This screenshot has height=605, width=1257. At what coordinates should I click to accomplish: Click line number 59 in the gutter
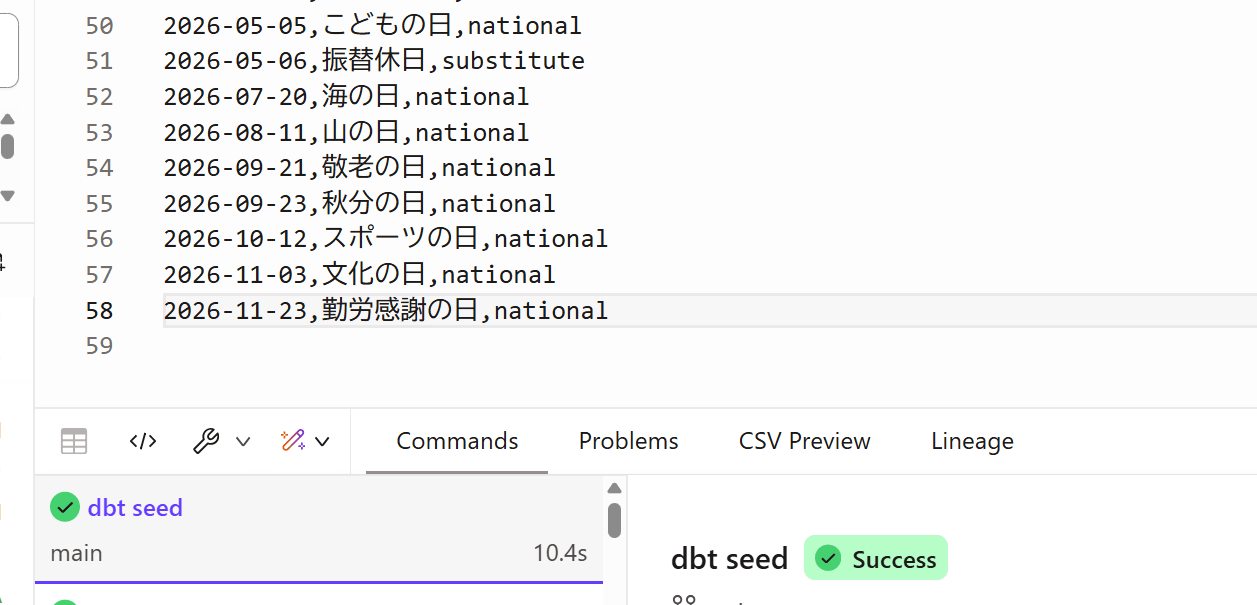pos(99,346)
